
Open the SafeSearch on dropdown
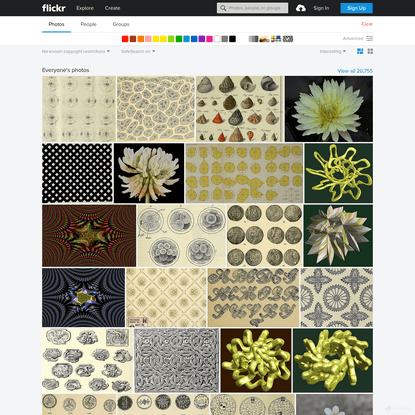pos(138,51)
